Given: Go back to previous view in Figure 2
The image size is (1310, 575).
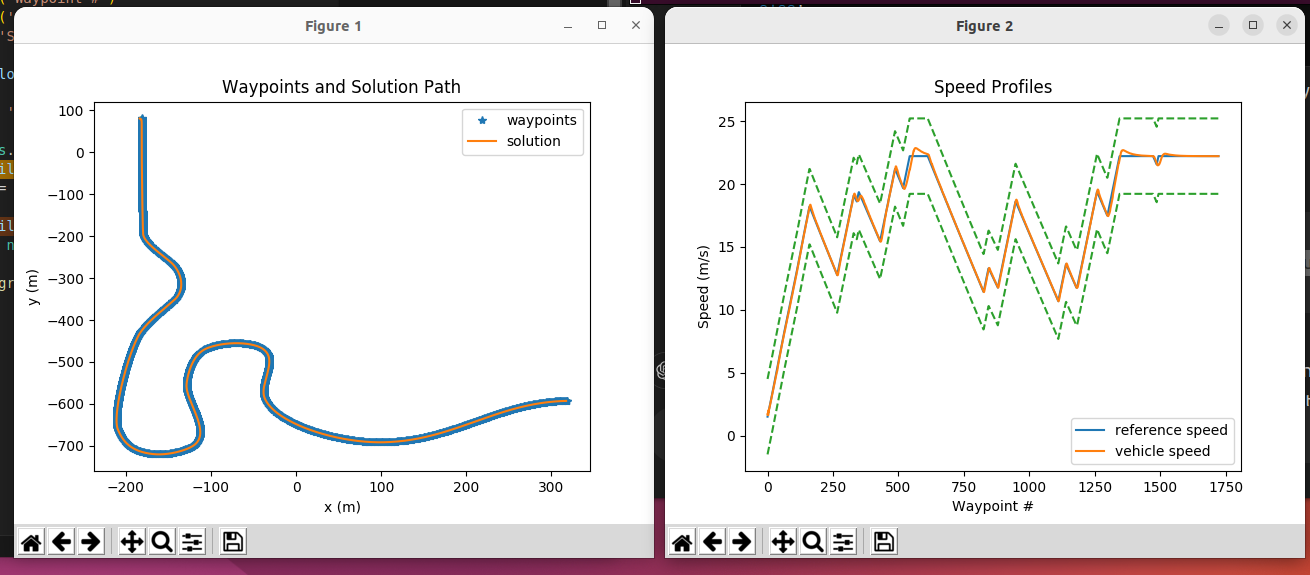Looking at the screenshot, I should pyautogui.click(x=712, y=542).
